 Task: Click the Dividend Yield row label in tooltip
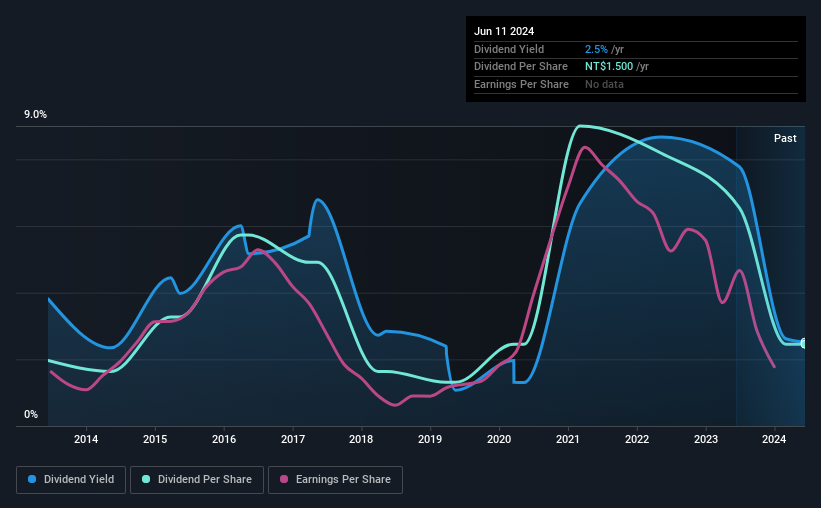pos(509,49)
